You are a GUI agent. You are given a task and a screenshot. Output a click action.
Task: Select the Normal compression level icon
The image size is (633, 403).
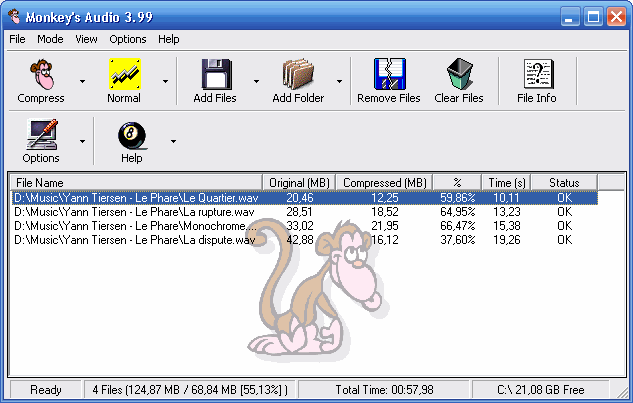(125, 74)
